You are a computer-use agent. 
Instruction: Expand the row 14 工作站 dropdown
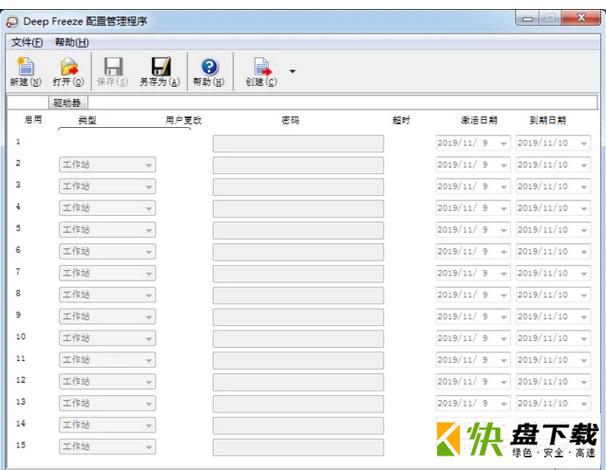click(107, 425)
